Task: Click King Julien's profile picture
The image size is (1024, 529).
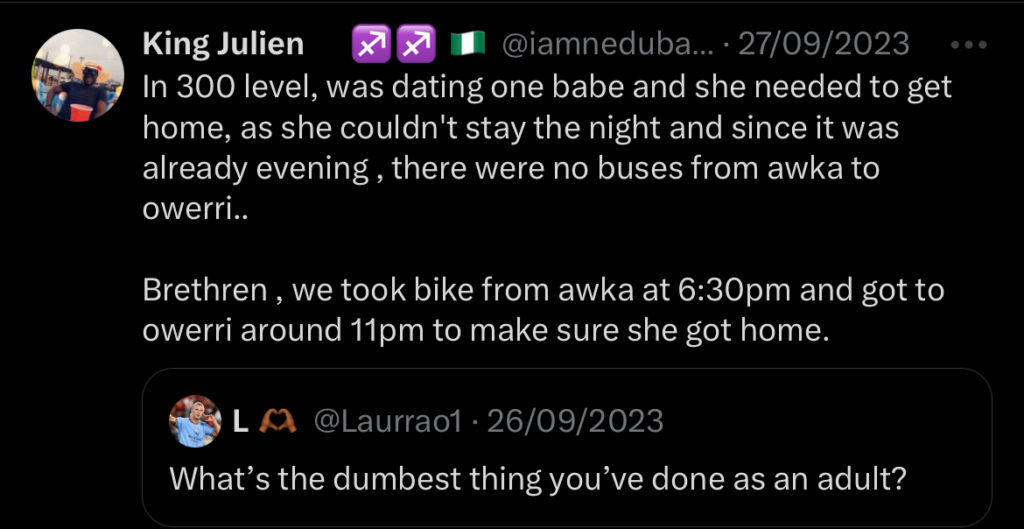Action: point(80,73)
